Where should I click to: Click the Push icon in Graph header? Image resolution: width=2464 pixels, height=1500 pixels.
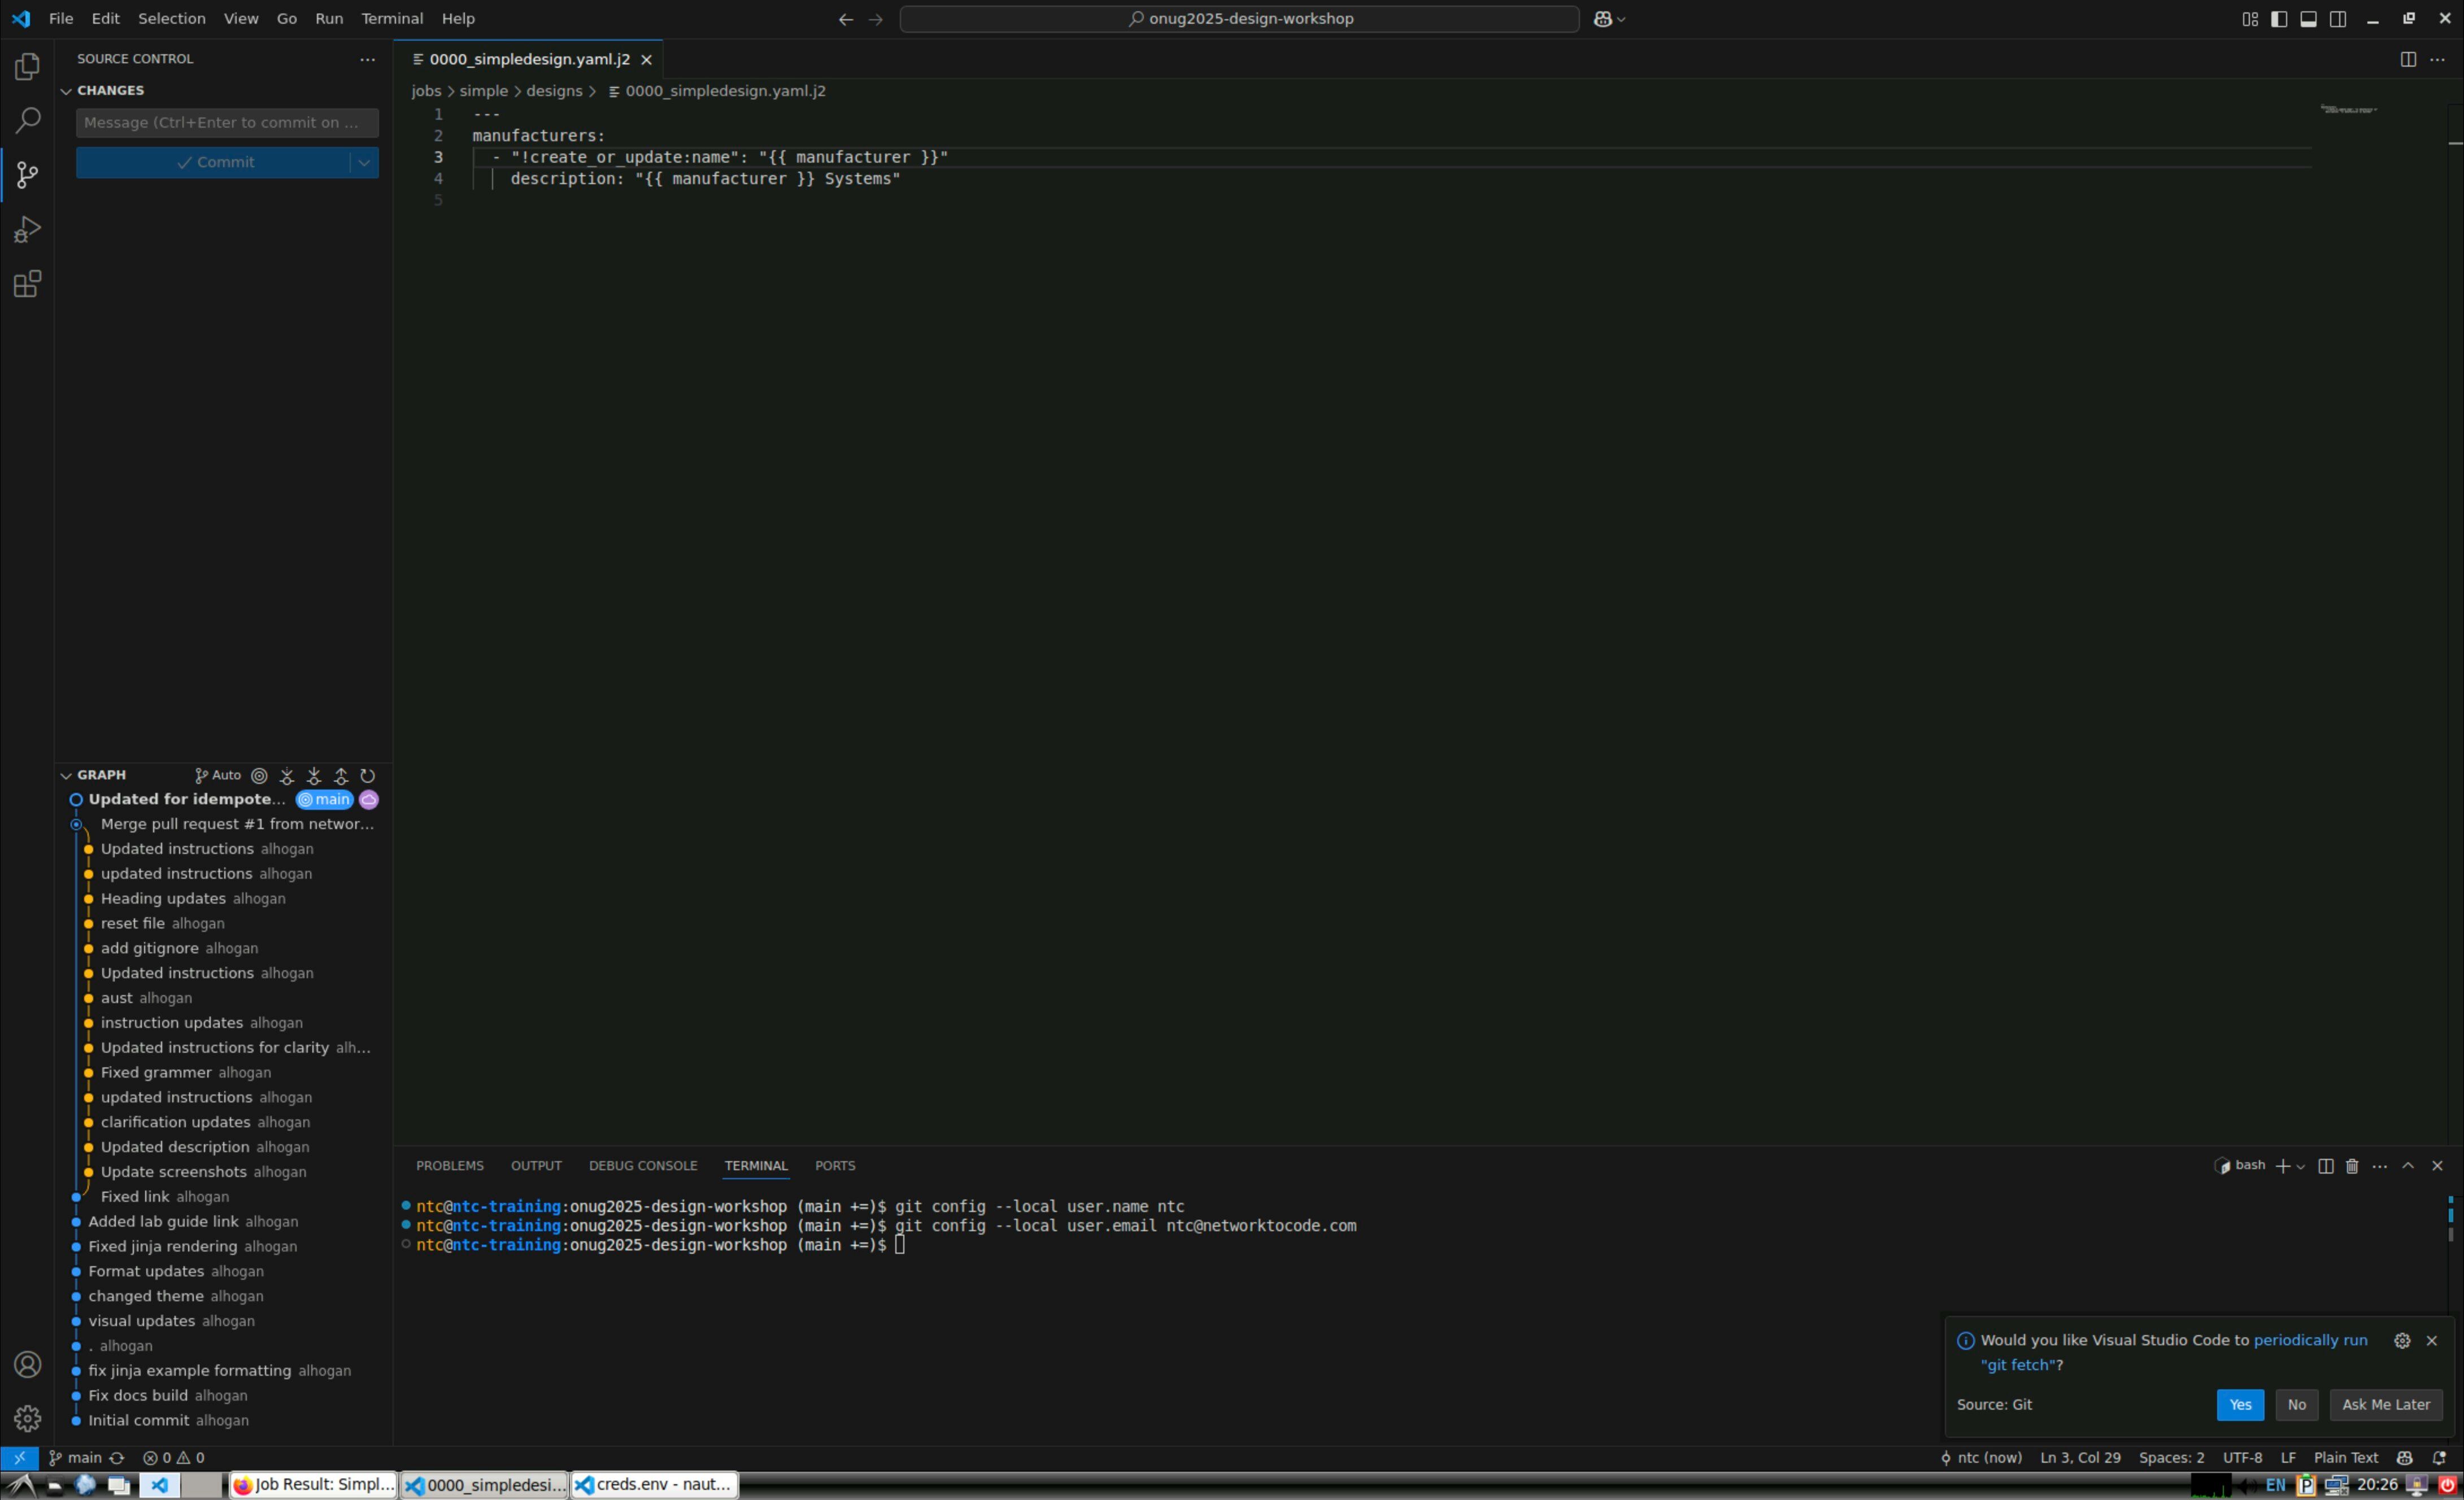[341, 776]
